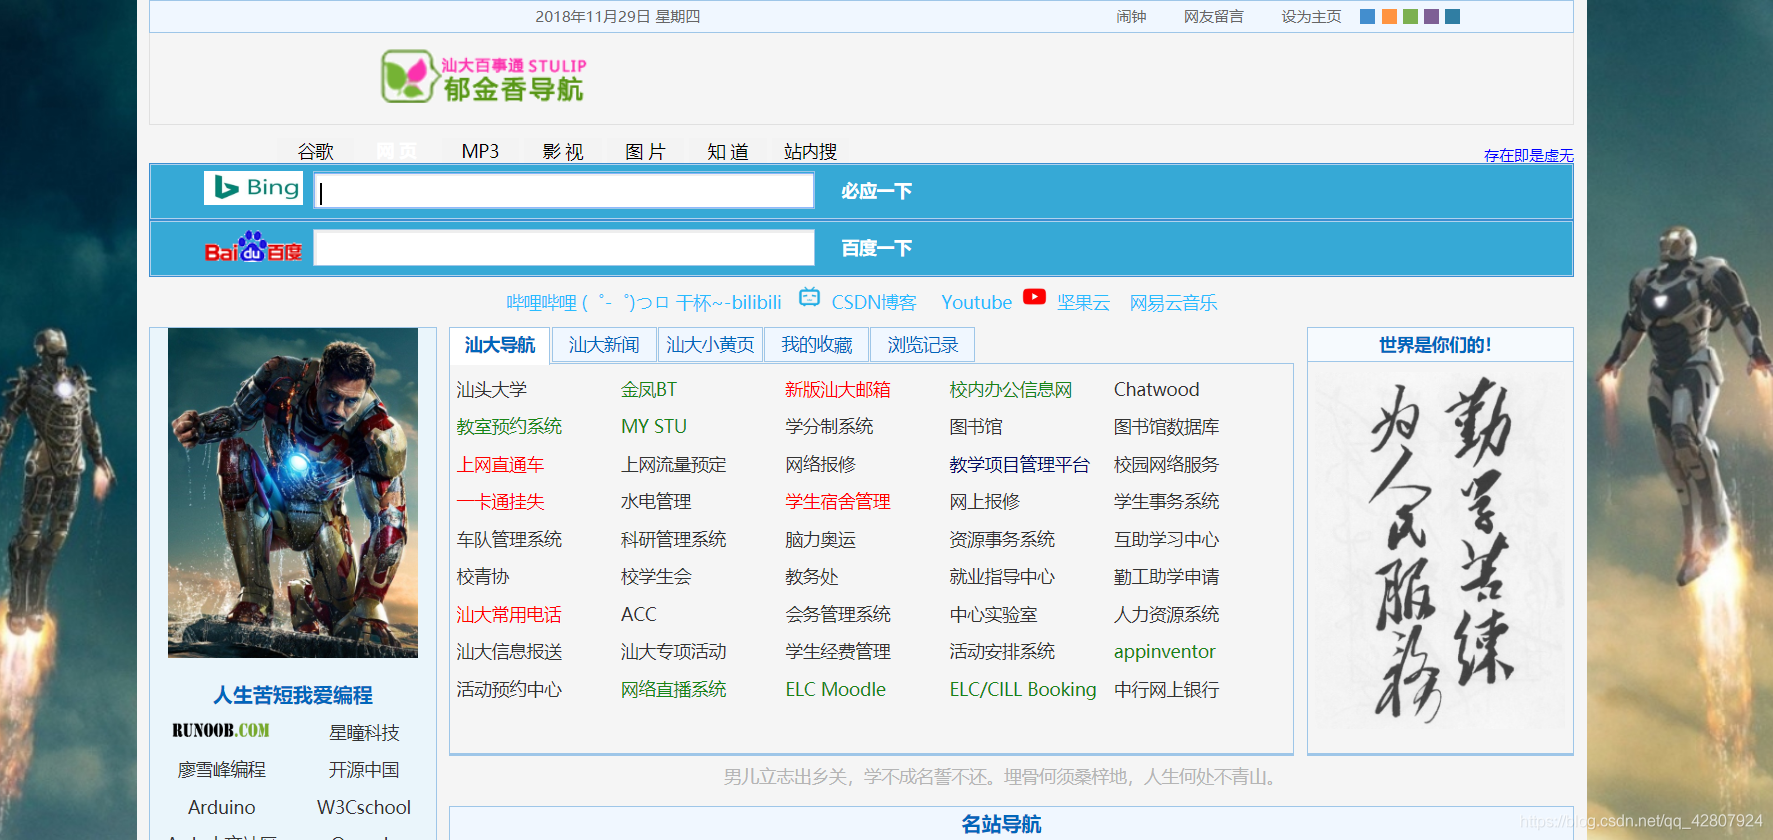Open the ELC/CILL Booking link
The image size is (1773, 840).
tap(1023, 689)
